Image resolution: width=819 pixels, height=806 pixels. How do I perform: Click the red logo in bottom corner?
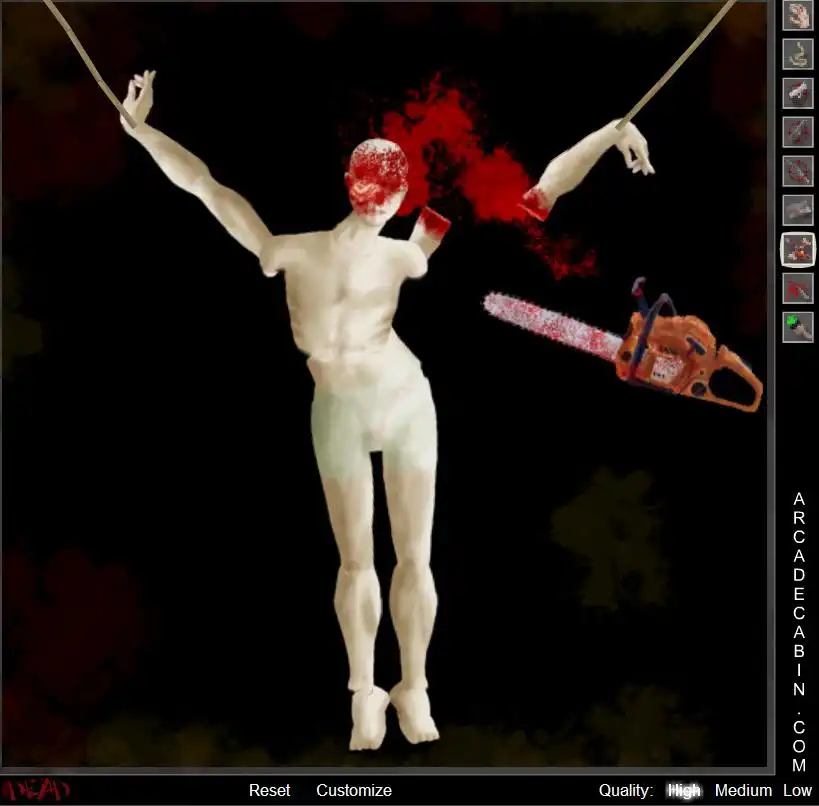(35, 790)
